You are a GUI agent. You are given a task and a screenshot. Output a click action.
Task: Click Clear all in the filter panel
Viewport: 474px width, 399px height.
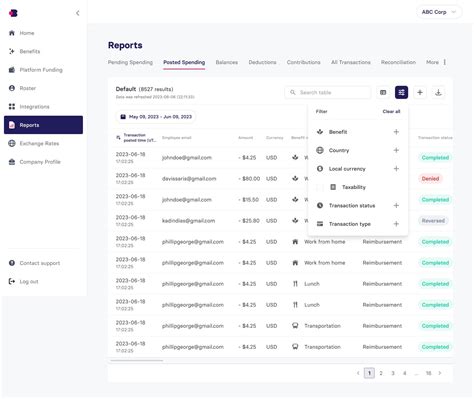click(391, 111)
